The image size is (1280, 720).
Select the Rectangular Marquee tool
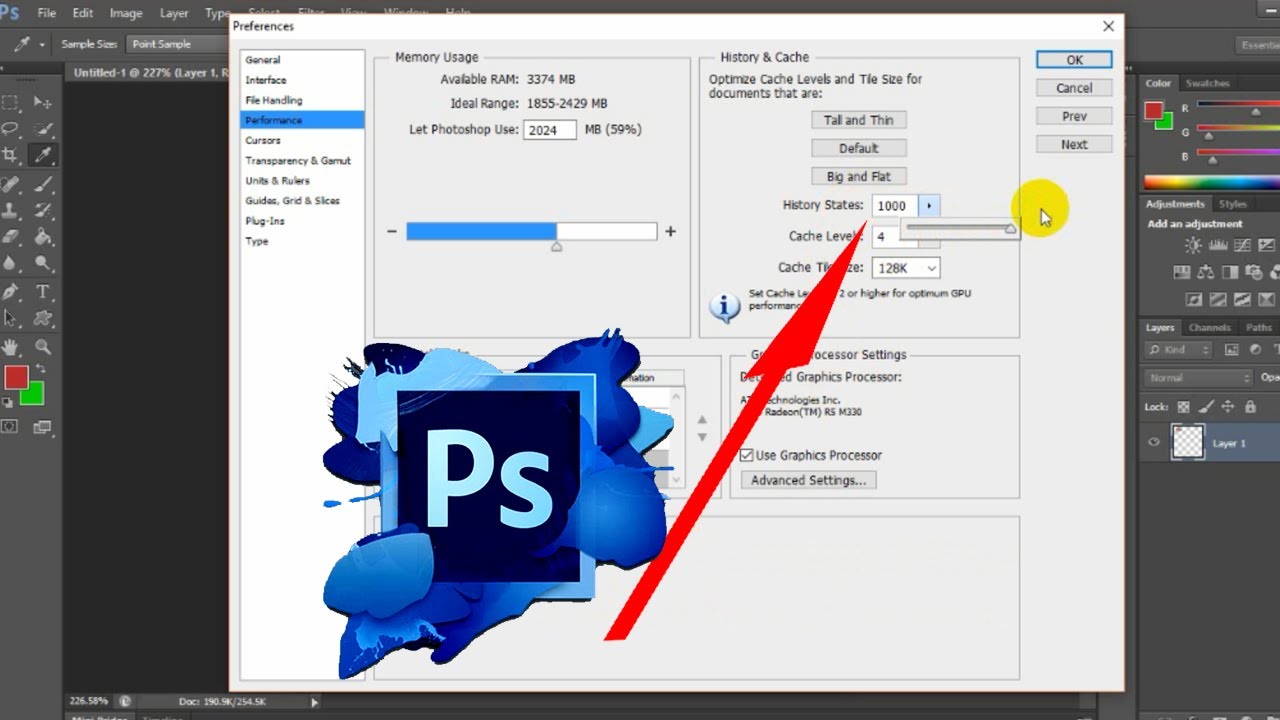[x=11, y=102]
